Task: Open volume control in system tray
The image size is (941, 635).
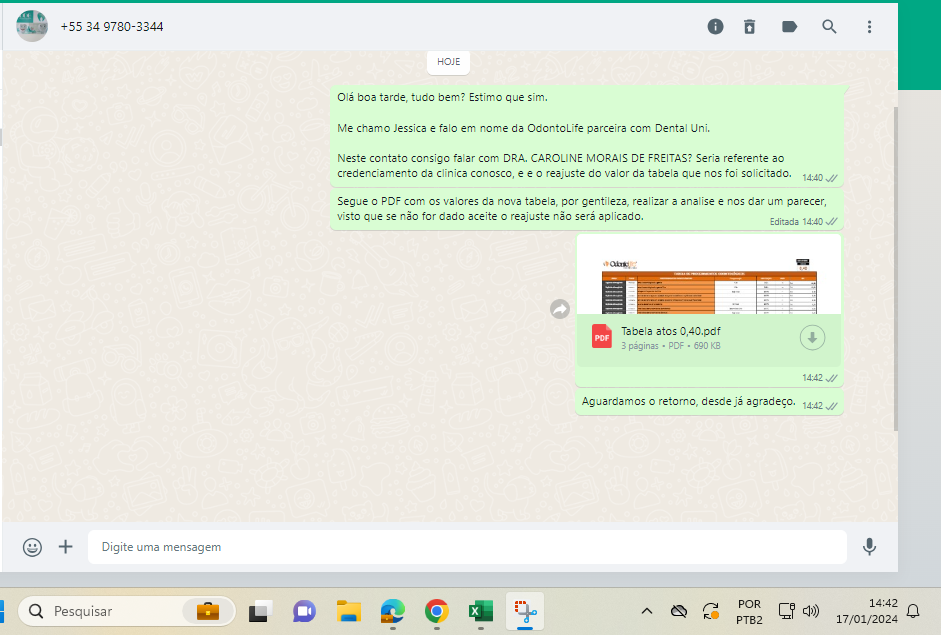Action: click(811, 611)
